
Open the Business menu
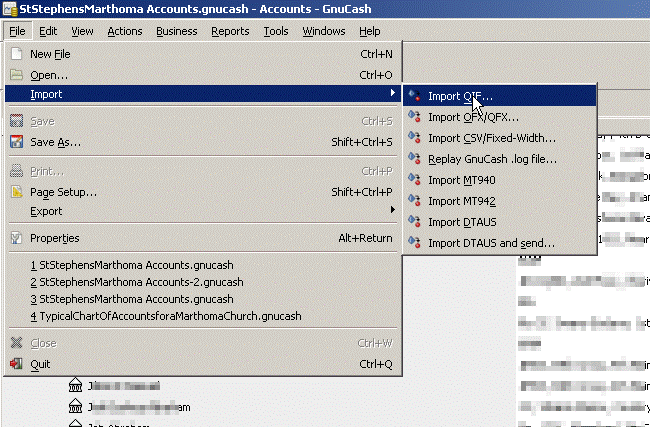pos(177,31)
